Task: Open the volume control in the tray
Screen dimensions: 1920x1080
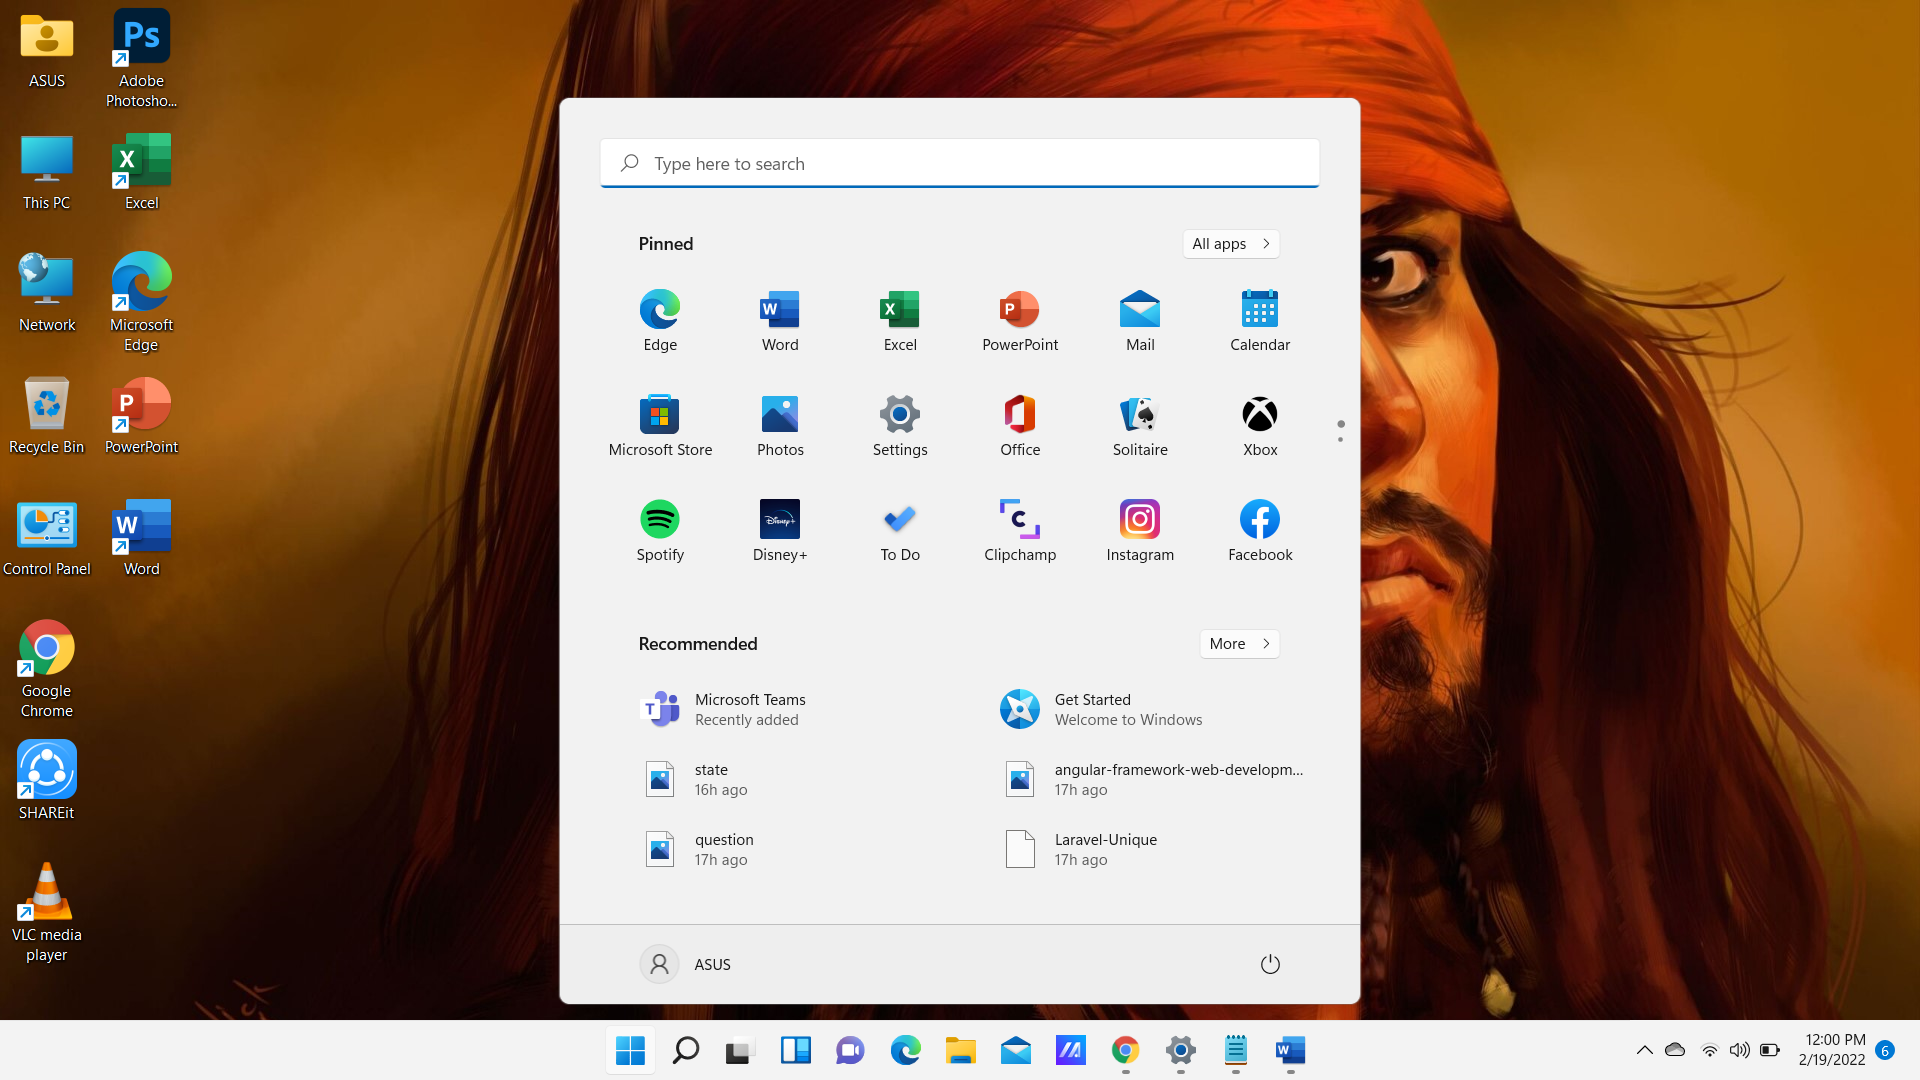Action: (1740, 1050)
